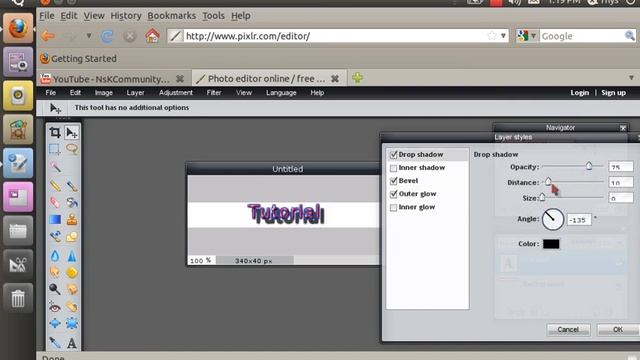The width and height of the screenshot is (640, 360).
Task: Open URL bar history dropdown
Action: pyautogui.click(x=503, y=36)
